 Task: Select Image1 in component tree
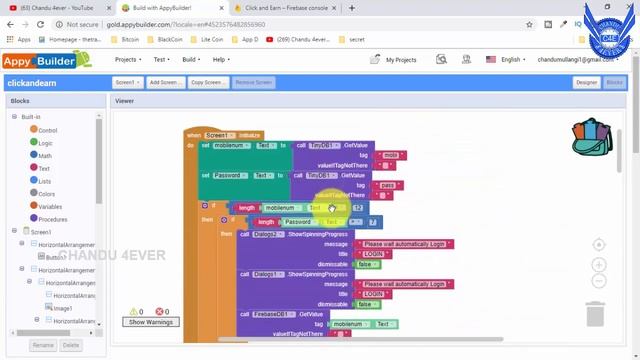59,308
